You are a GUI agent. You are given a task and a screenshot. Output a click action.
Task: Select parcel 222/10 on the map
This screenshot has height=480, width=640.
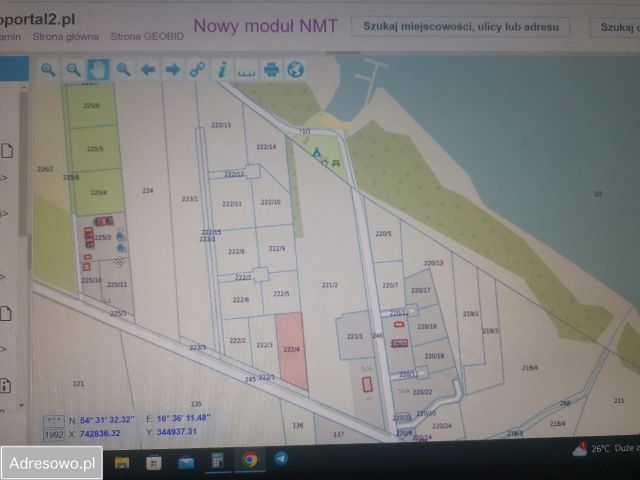click(x=271, y=202)
